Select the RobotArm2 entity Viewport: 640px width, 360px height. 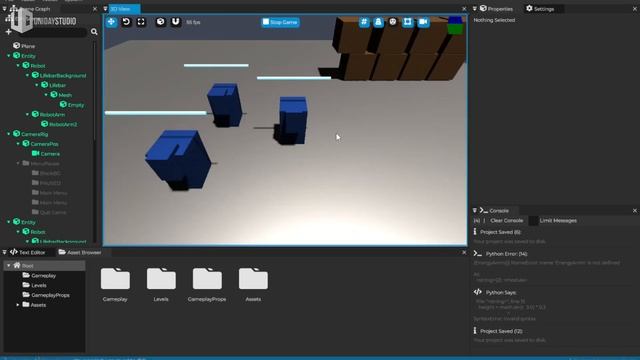(63, 124)
